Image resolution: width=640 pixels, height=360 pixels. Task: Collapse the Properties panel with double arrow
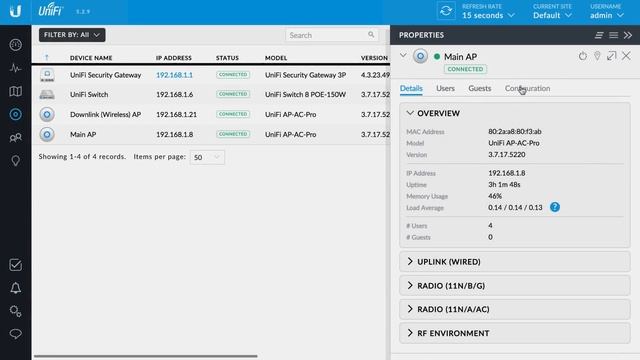coord(628,35)
